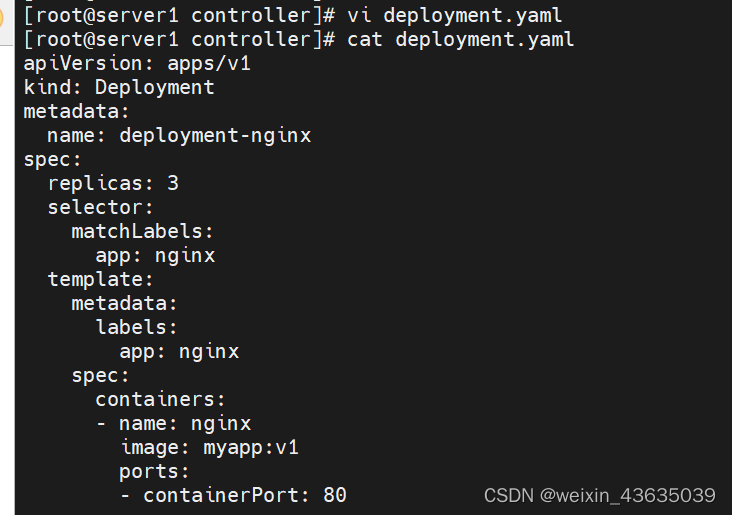Click the orange icon at window's left edge
This screenshot has height=515, width=732.
pos(1,19)
